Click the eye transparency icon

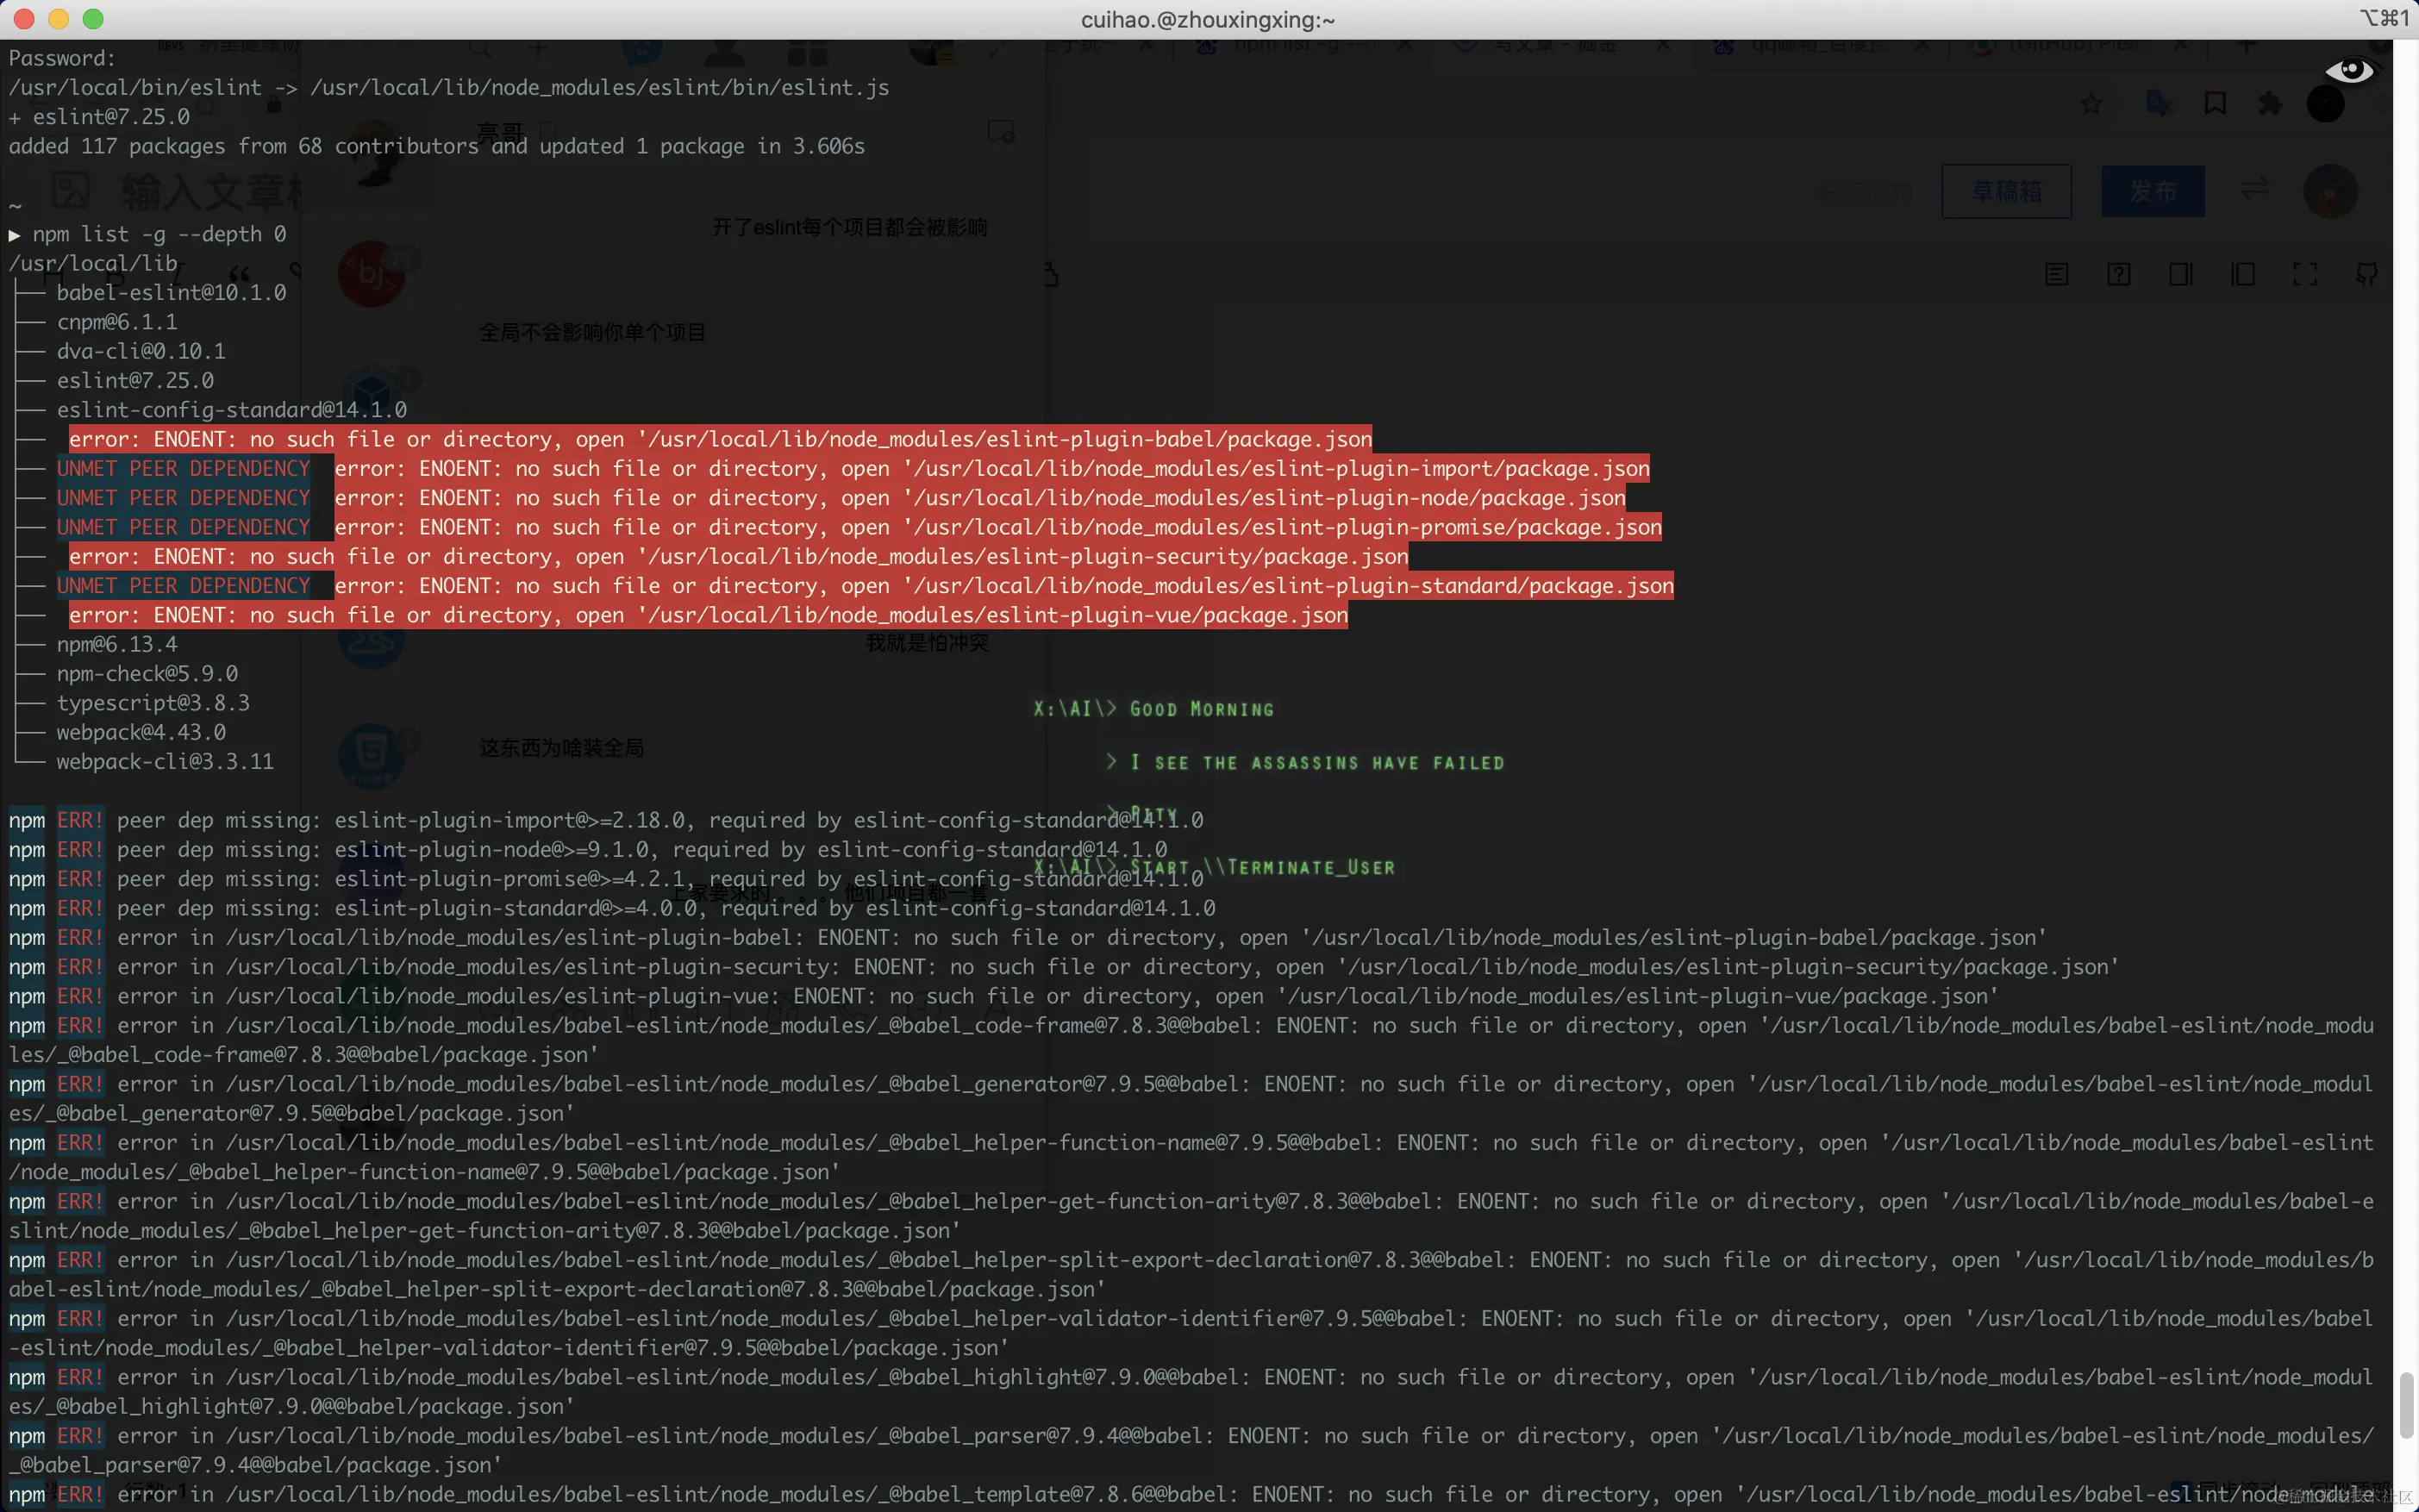point(2349,70)
